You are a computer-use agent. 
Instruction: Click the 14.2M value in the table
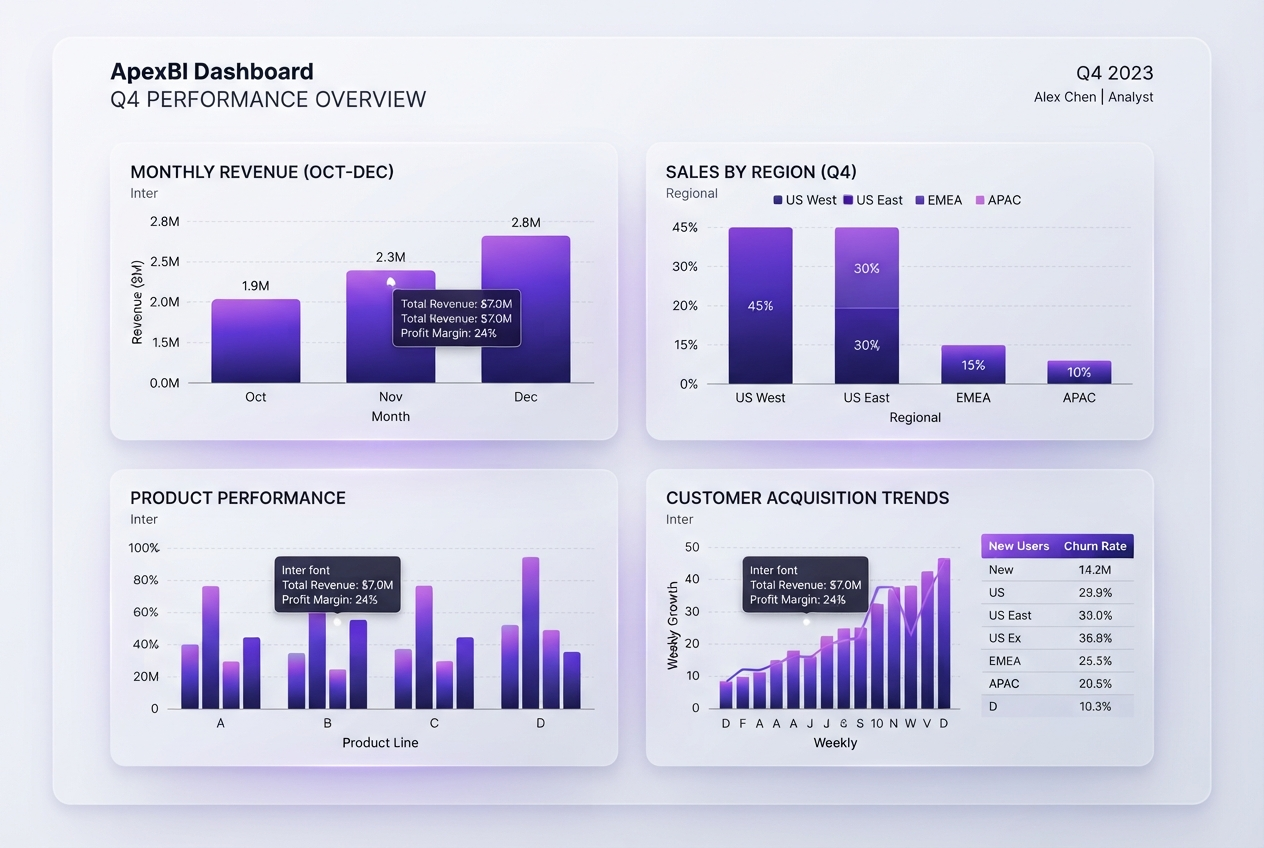(1095, 570)
